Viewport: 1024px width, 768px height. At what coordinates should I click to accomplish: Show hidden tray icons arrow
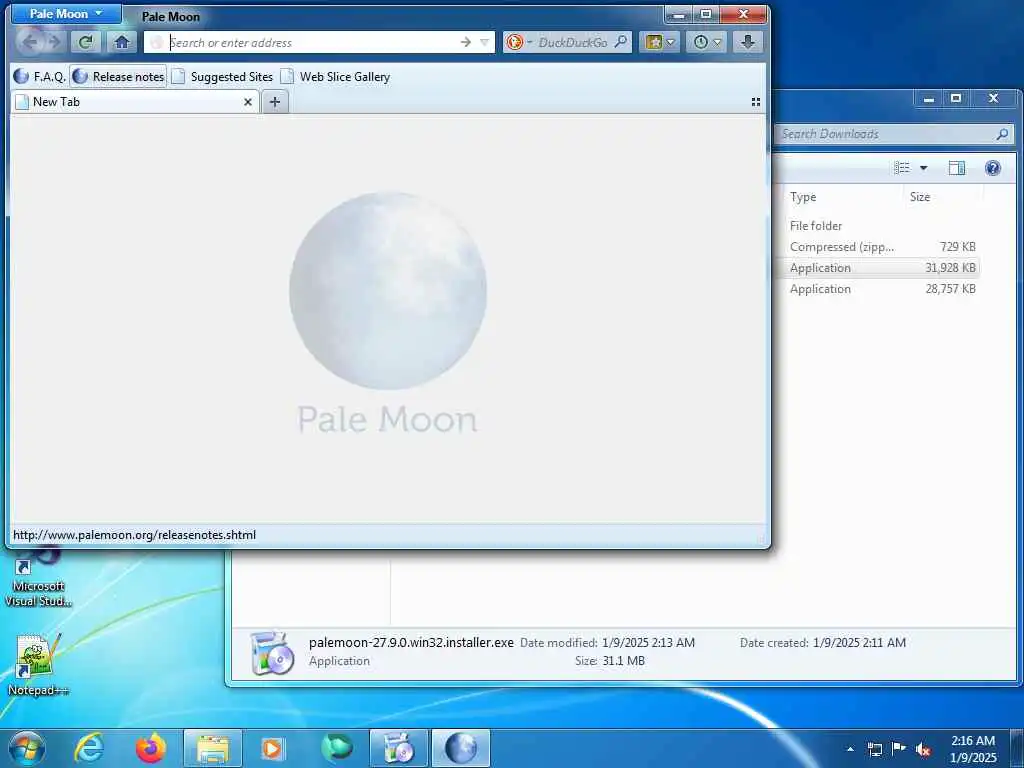coord(850,749)
